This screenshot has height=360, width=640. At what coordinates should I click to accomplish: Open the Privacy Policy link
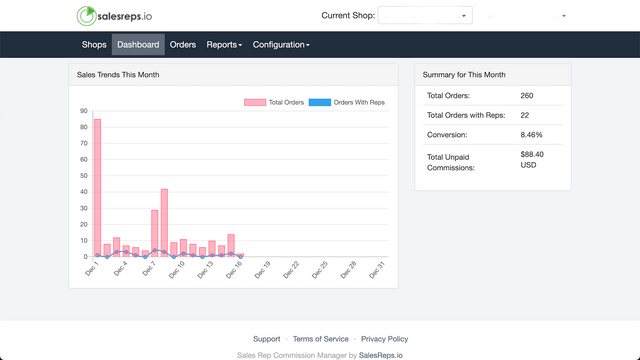(x=384, y=339)
